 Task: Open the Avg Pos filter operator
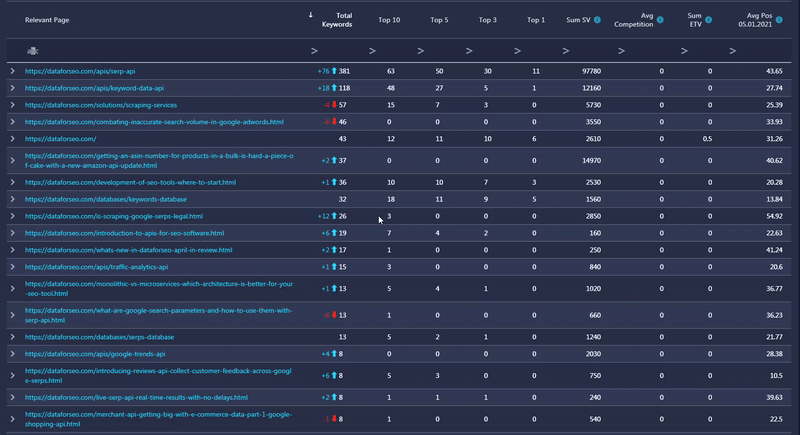pyautogui.click(x=733, y=50)
